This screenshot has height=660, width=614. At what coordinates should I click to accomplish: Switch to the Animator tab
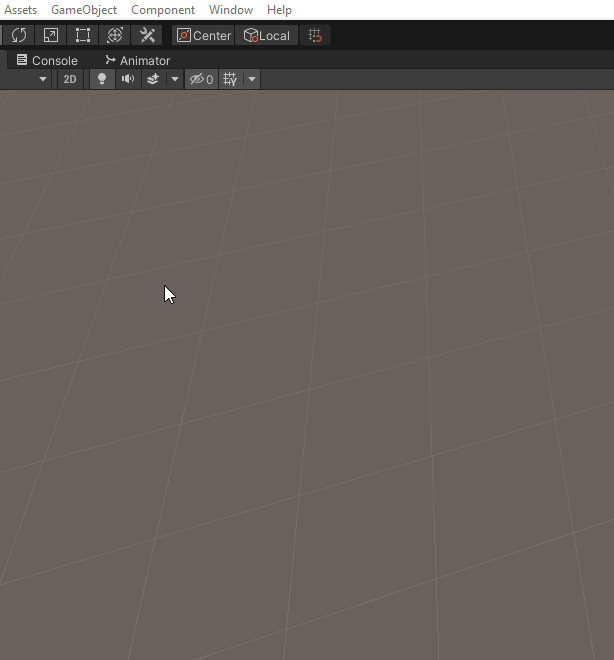pyautogui.click(x=138, y=61)
